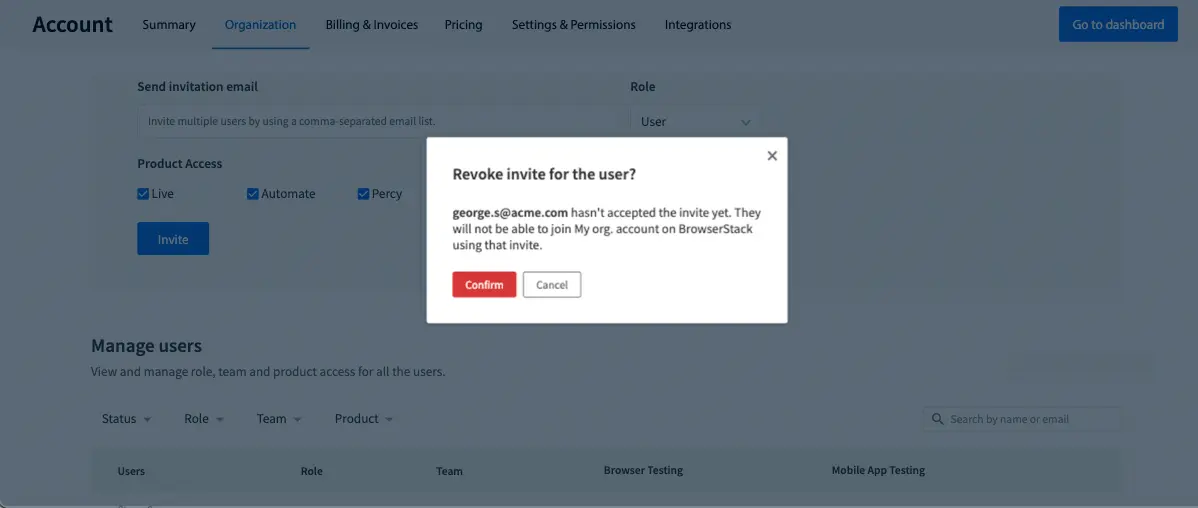Open the Integrations tab
This screenshot has height=508, width=1198.
(x=697, y=25)
